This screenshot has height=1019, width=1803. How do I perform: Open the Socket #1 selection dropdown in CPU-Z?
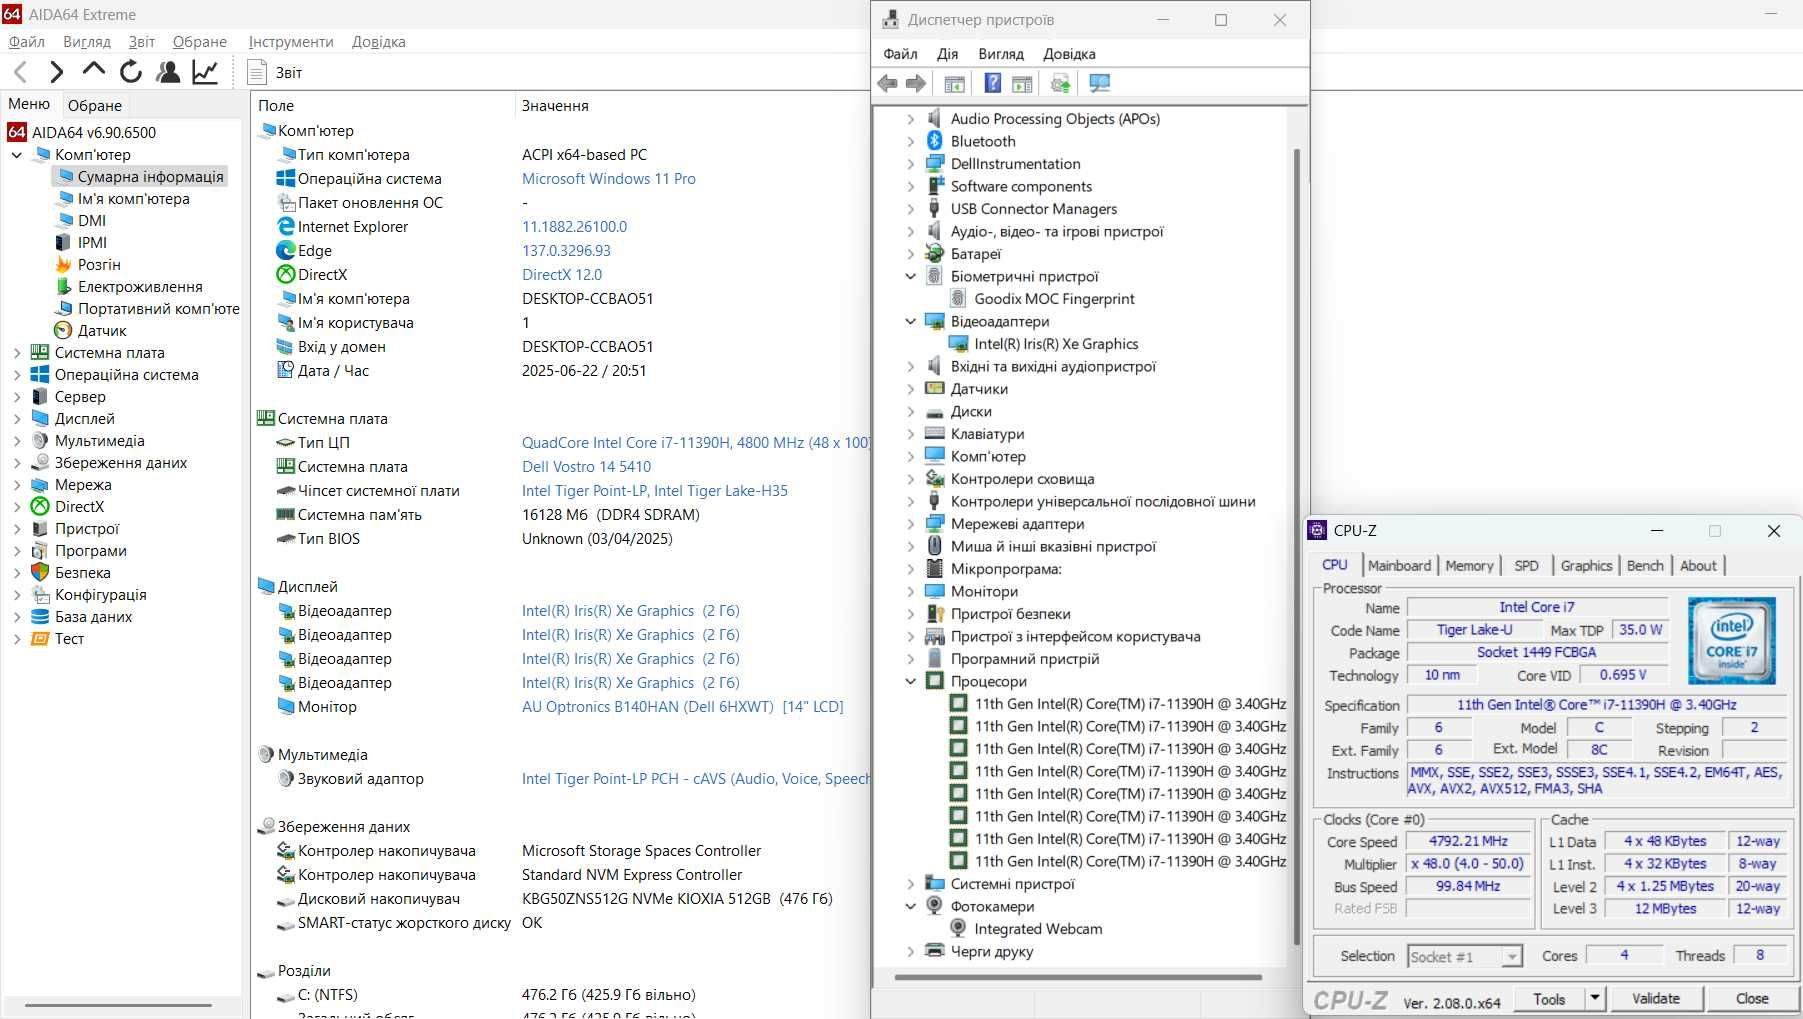(1465, 957)
